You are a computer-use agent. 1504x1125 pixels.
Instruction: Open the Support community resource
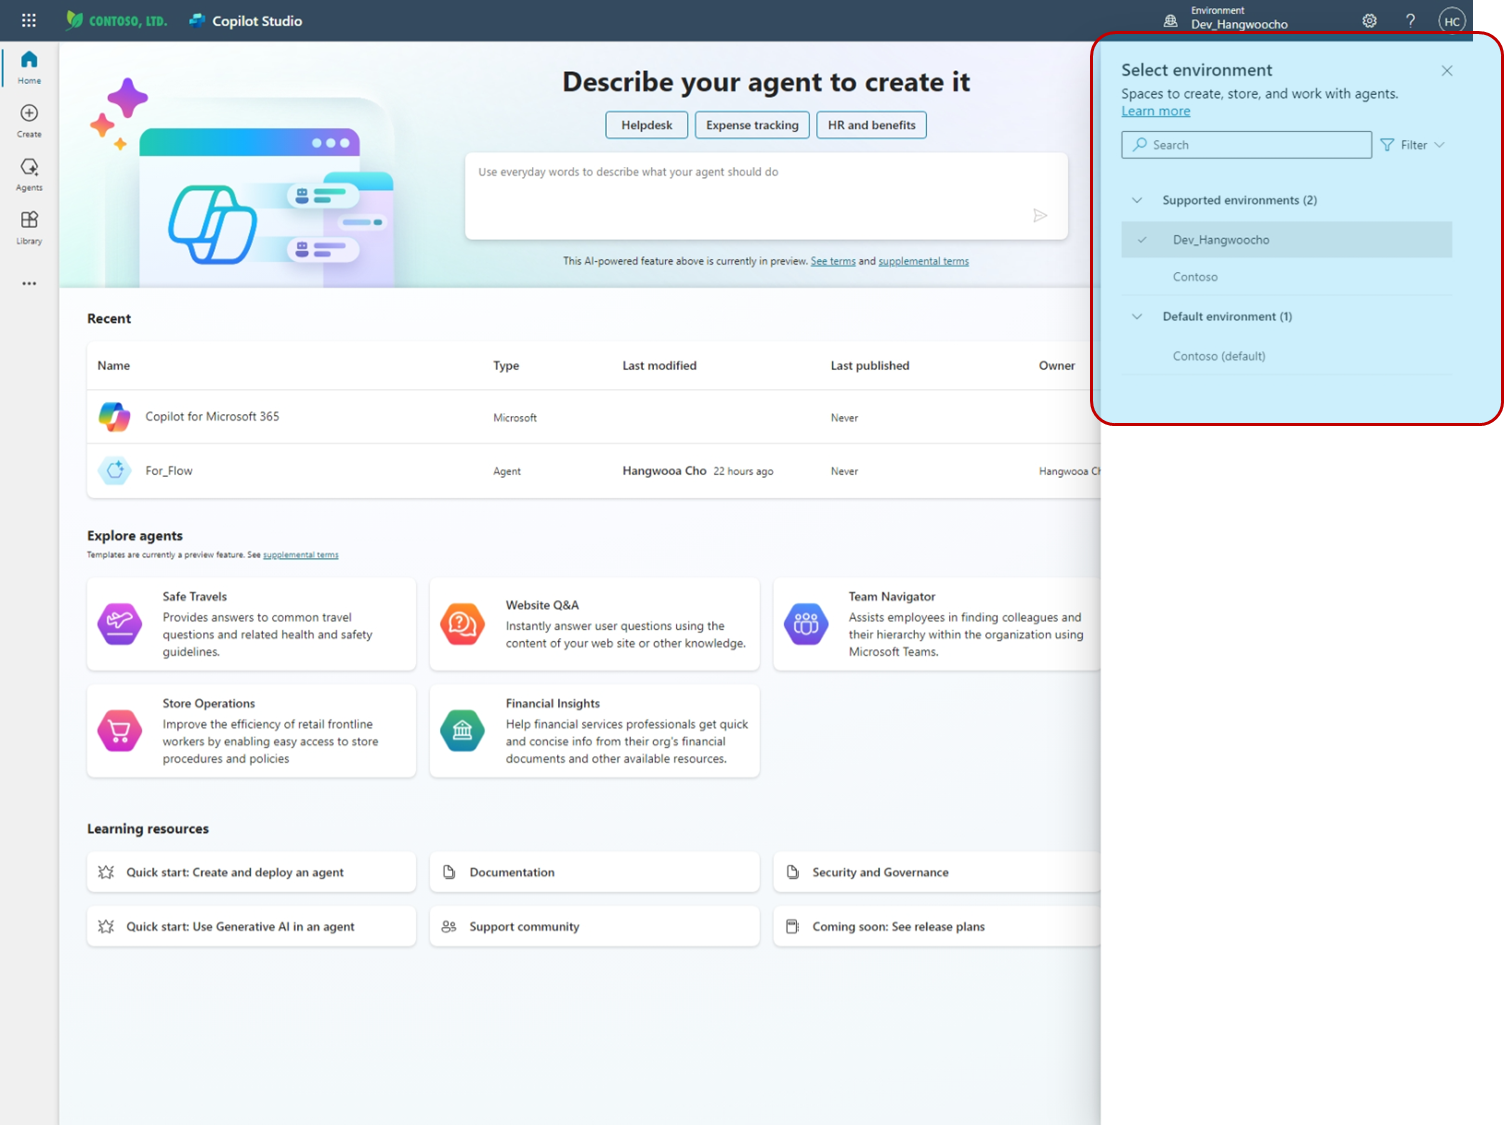(x=594, y=926)
